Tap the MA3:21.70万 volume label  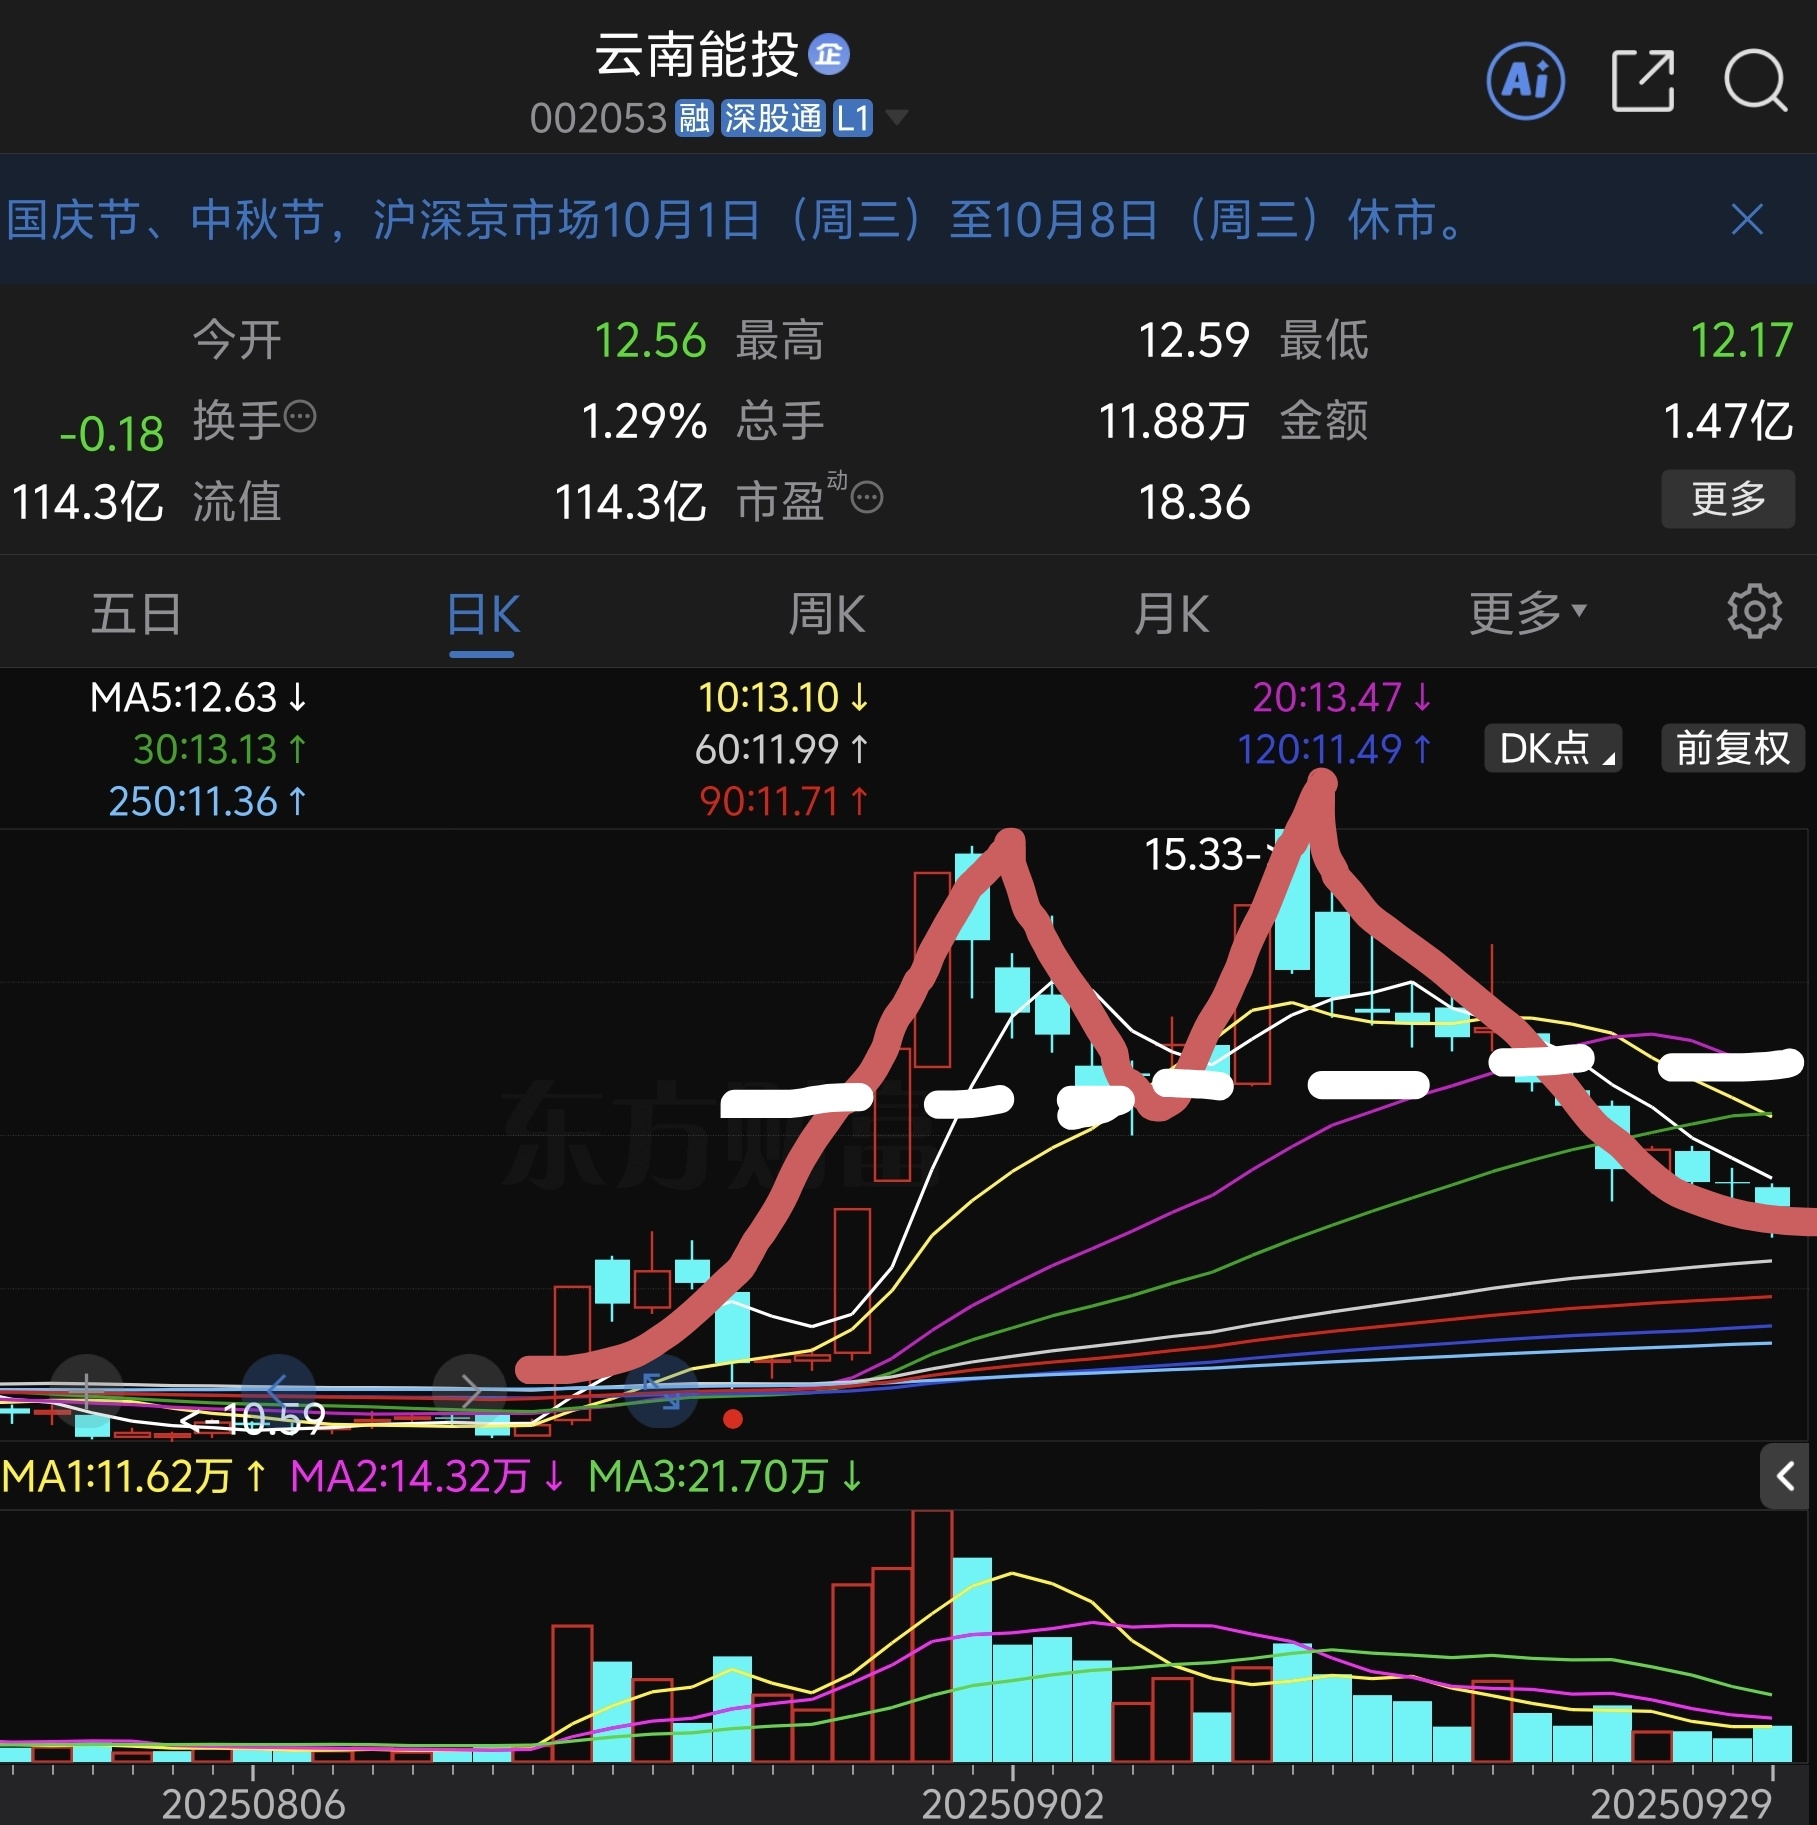coord(726,1476)
